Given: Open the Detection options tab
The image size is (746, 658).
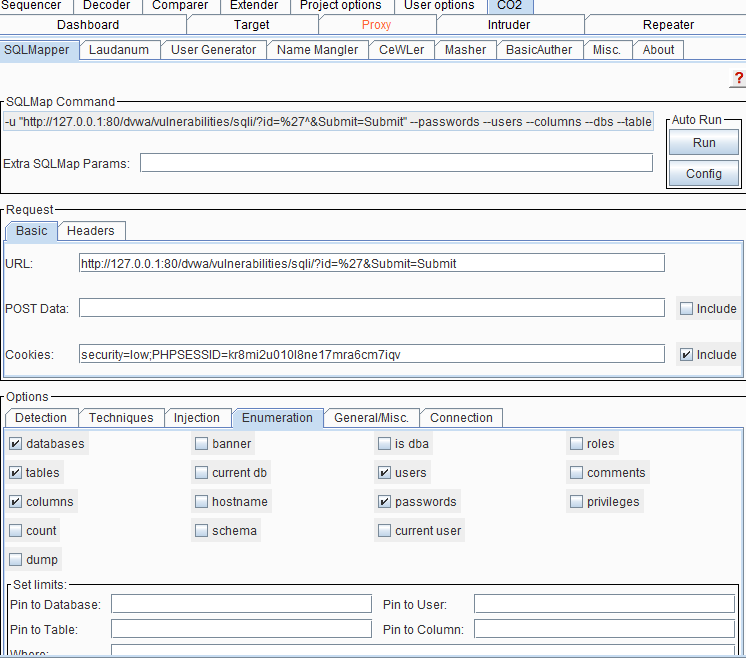Looking at the screenshot, I should pyautogui.click(x=41, y=418).
